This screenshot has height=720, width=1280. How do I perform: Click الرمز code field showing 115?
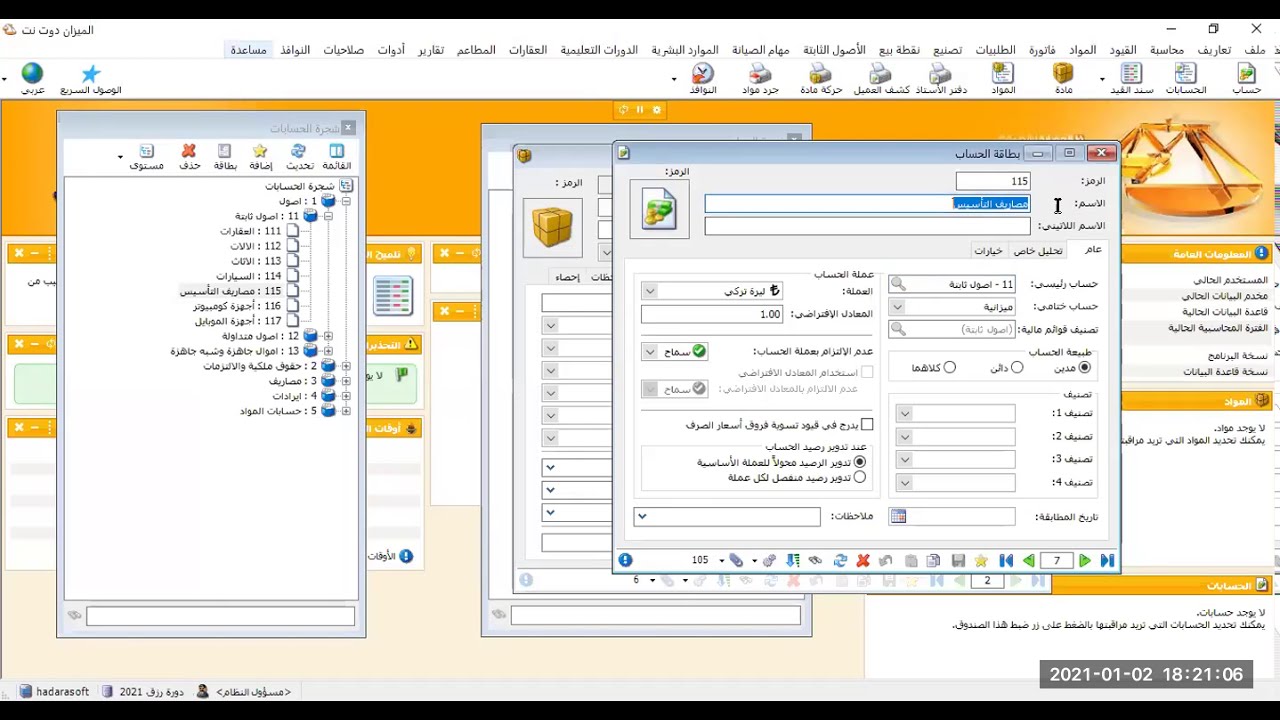993,181
